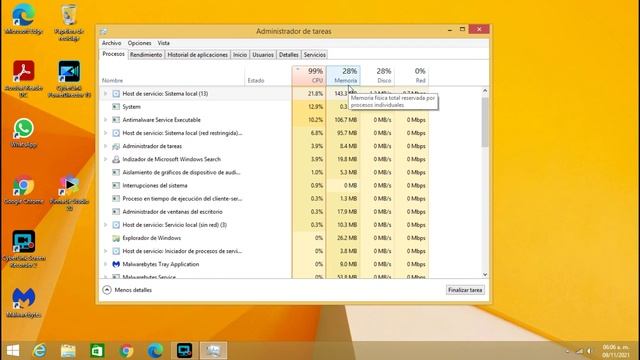Expand the Administrador de tareas process row

[106, 146]
